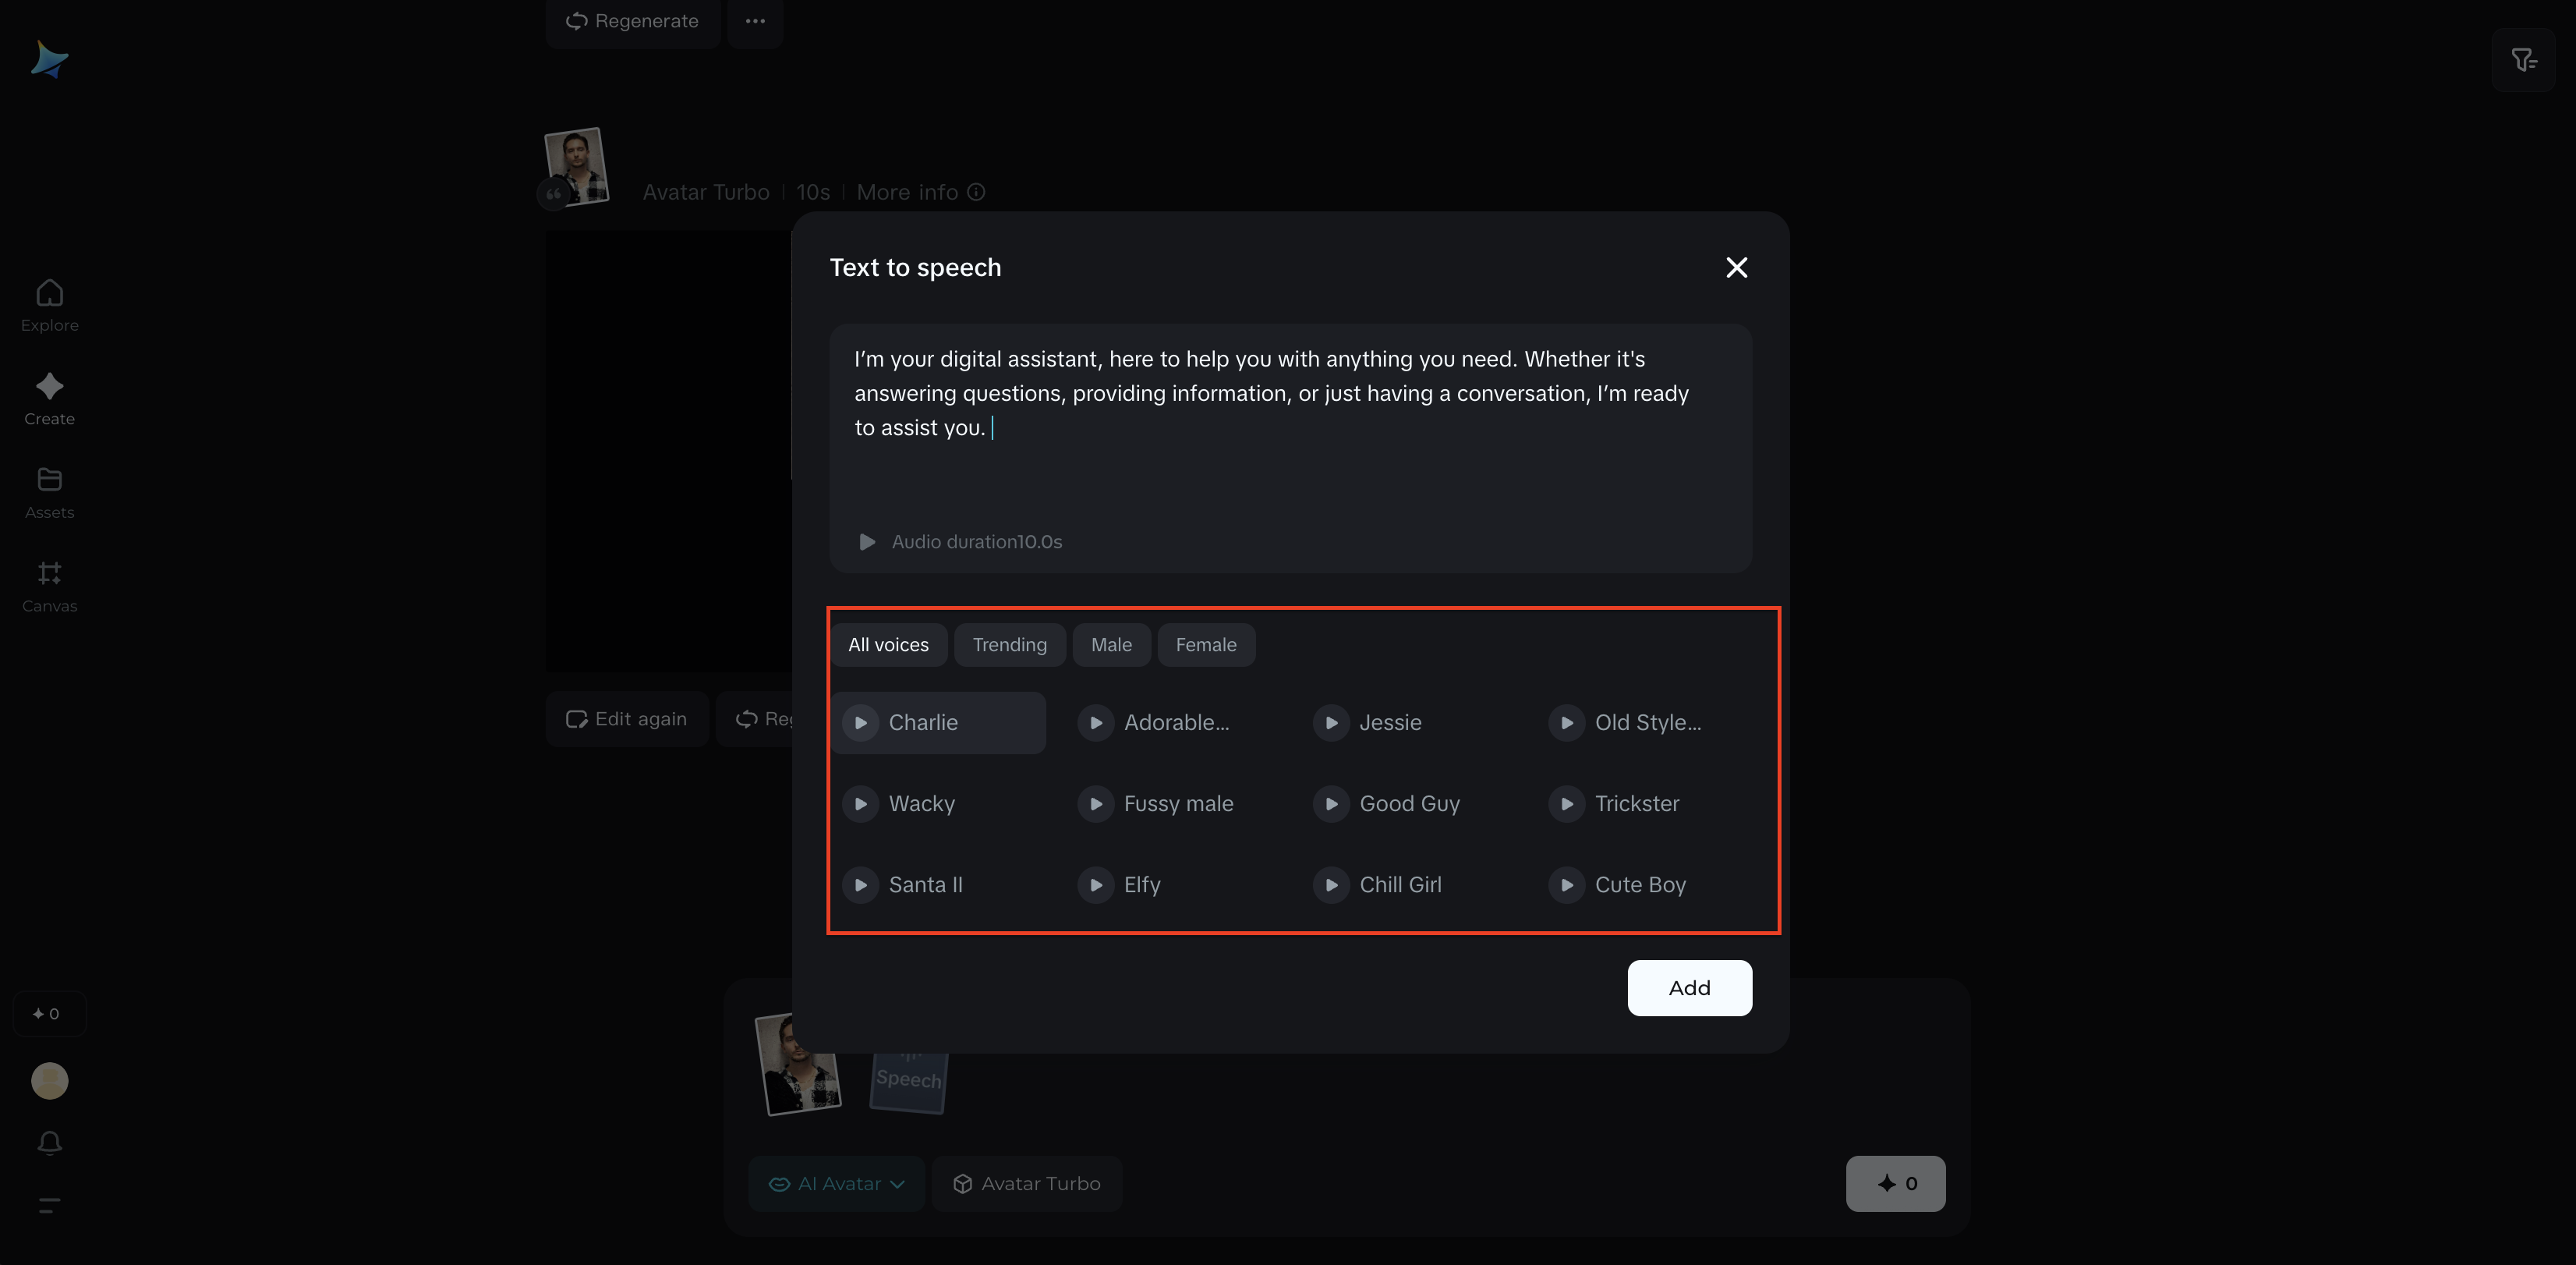Viewport: 2576px width, 1265px height.
Task: Click the More info icon next to Avatar Turbo
Action: tap(976, 192)
